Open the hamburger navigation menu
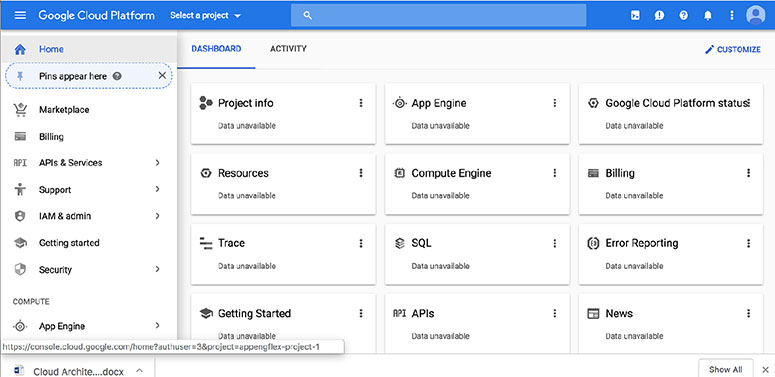Screen dimensions: 775x377 coord(20,15)
